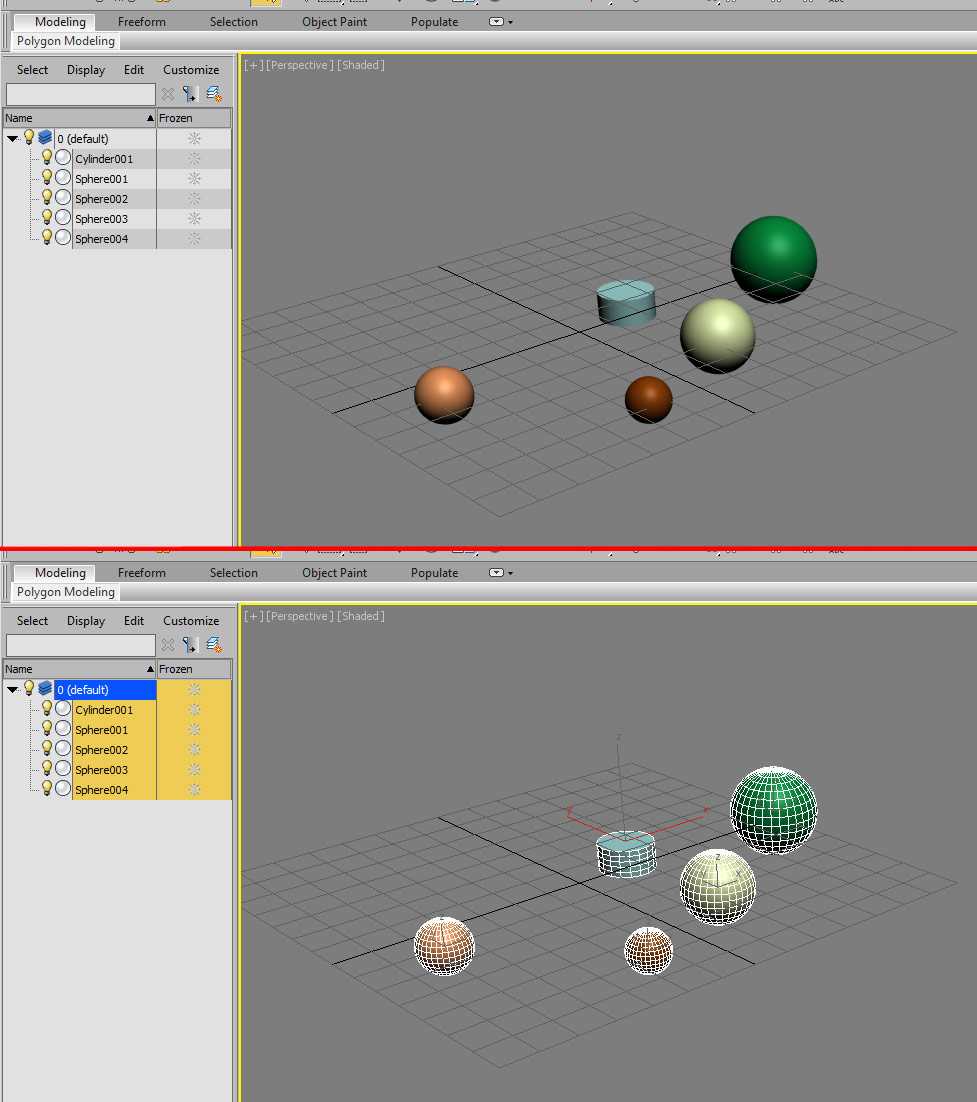Viewport: 977px width, 1102px height.
Task: Open the [Shaded] viewport menu in the wireframe-overlay viewport
Action: [361, 616]
